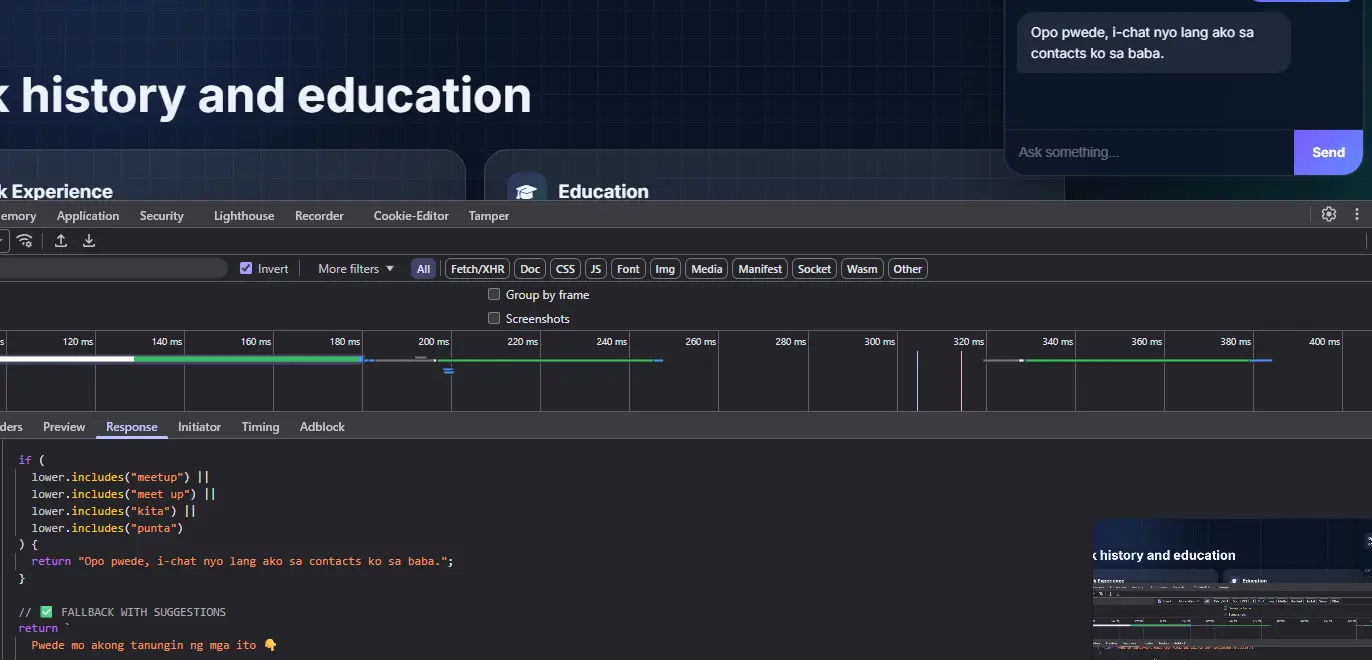Click the network filter text field
Viewport: 1372px width, 660px height.
click(x=113, y=268)
